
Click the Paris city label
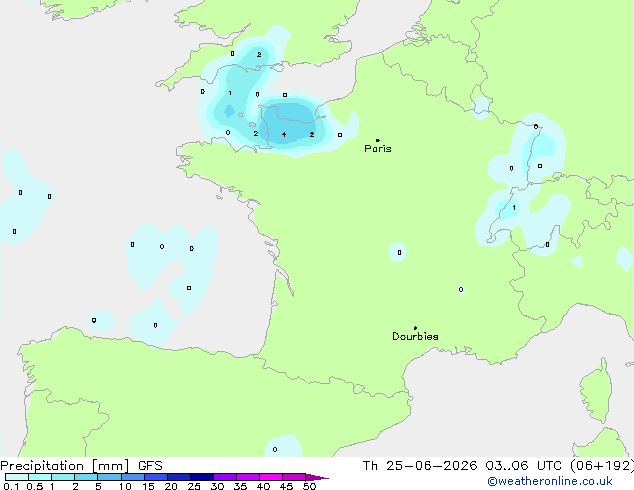(378, 148)
